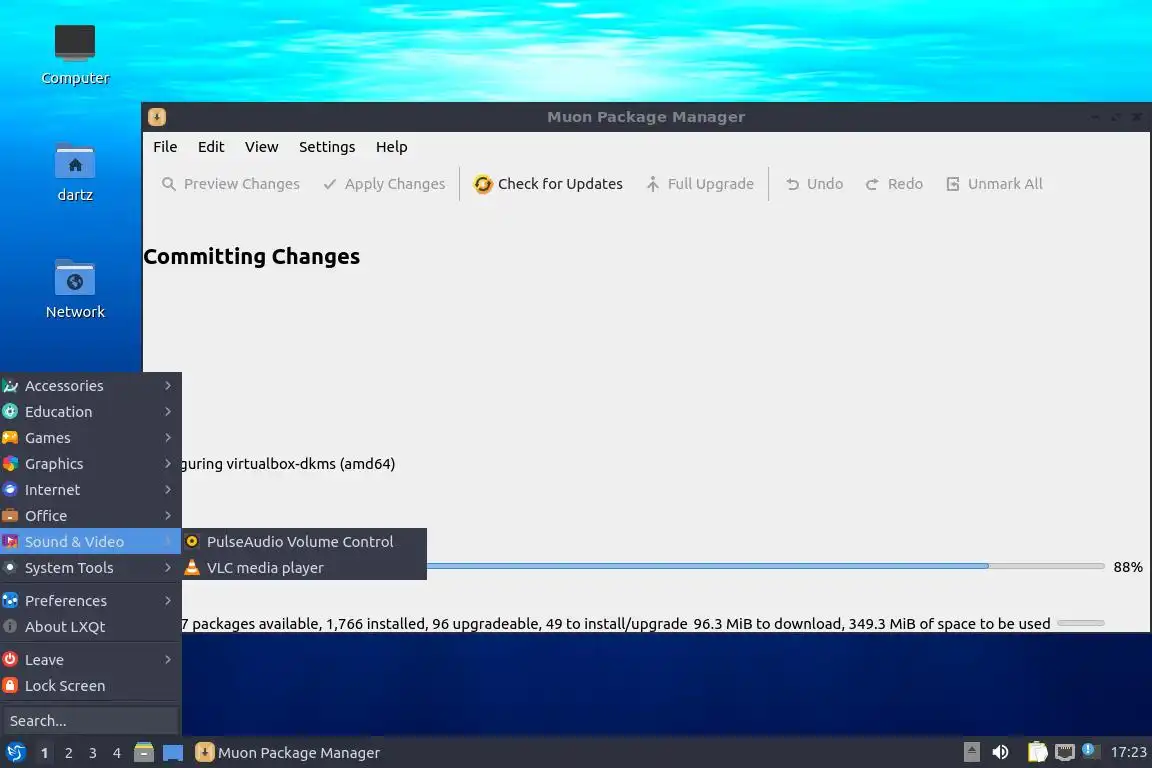Click the Undo arrow icon
1152x768 pixels.
tap(792, 184)
